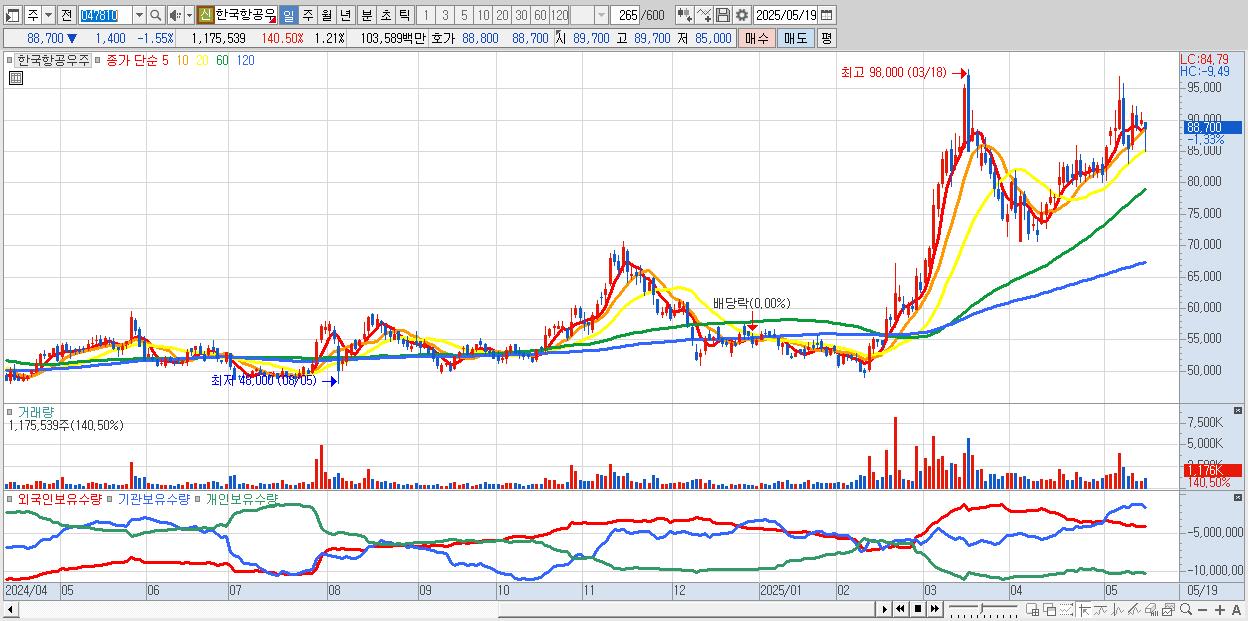The width and height of the screenshot is (1248, 621).
Task: Click the 265 bar count field
Action: point(625,15)
